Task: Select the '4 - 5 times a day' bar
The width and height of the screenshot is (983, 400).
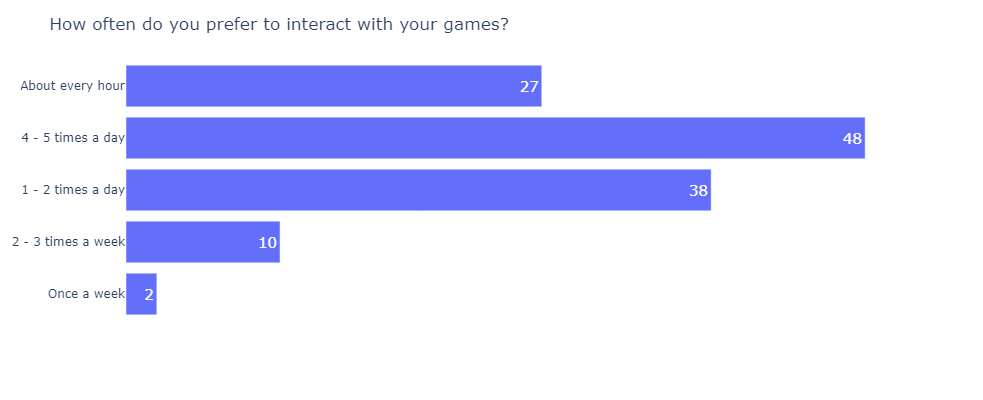Action: (495, 138)
